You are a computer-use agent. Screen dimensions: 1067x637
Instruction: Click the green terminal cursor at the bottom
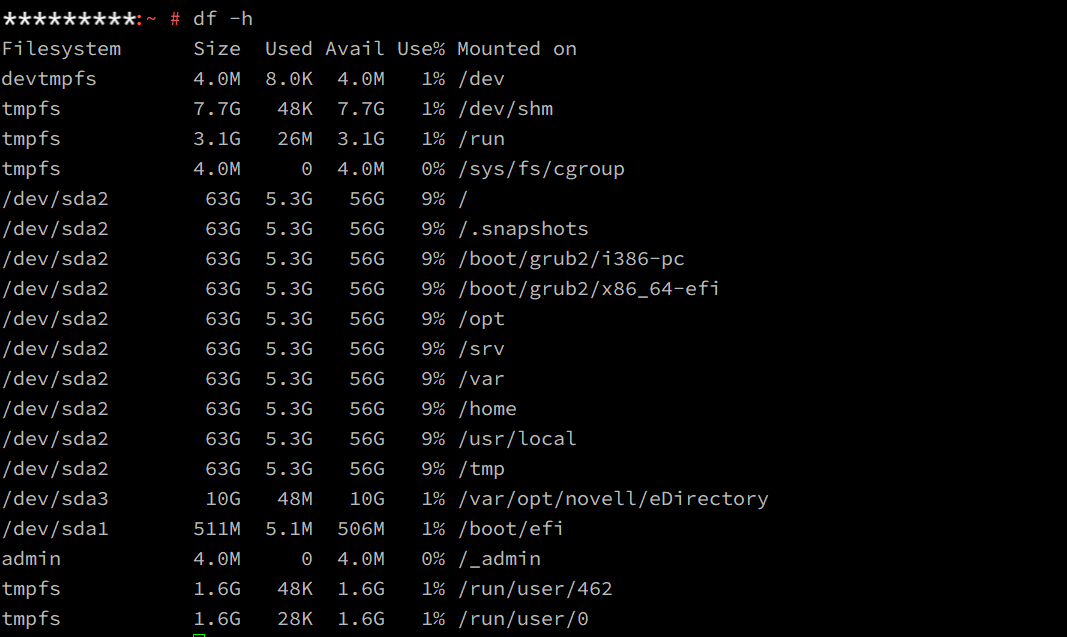(x=199, y=633)
